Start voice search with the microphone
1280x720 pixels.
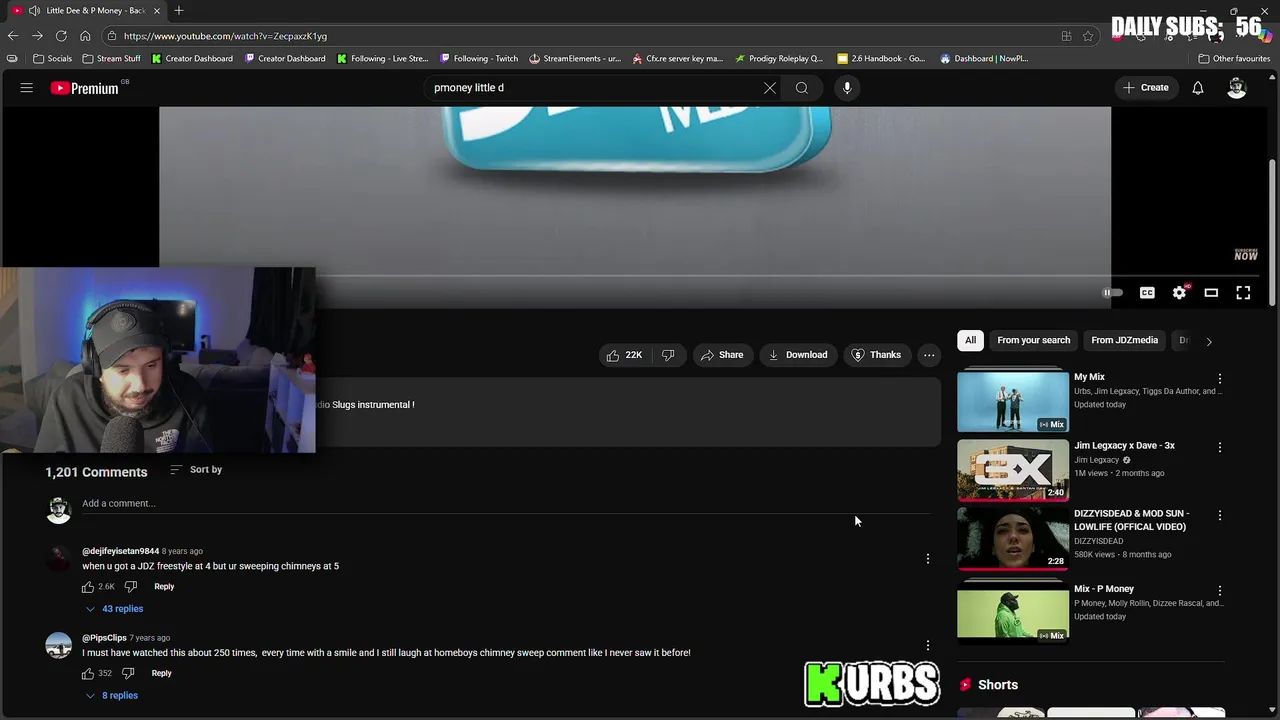point(847,88)
